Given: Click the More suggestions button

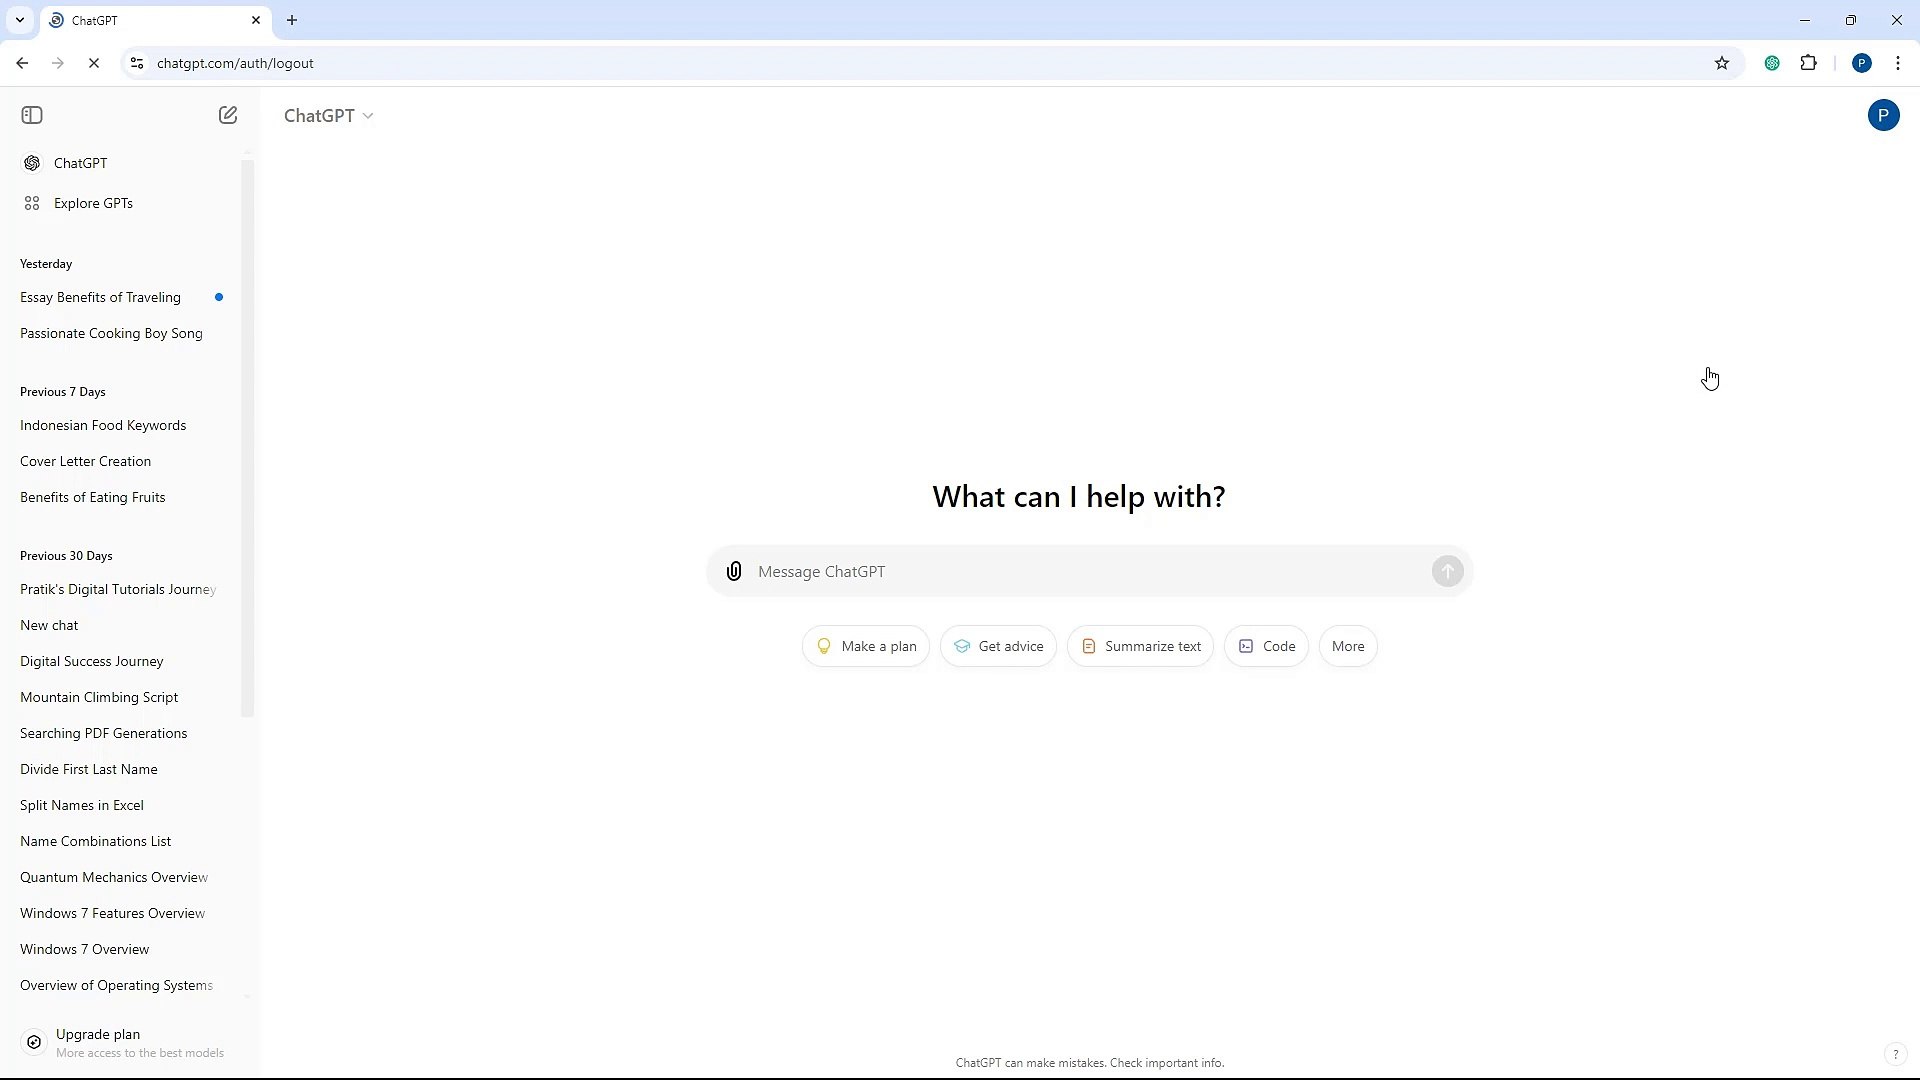Looking at the screenshot, I should [x=1347, y=646].
